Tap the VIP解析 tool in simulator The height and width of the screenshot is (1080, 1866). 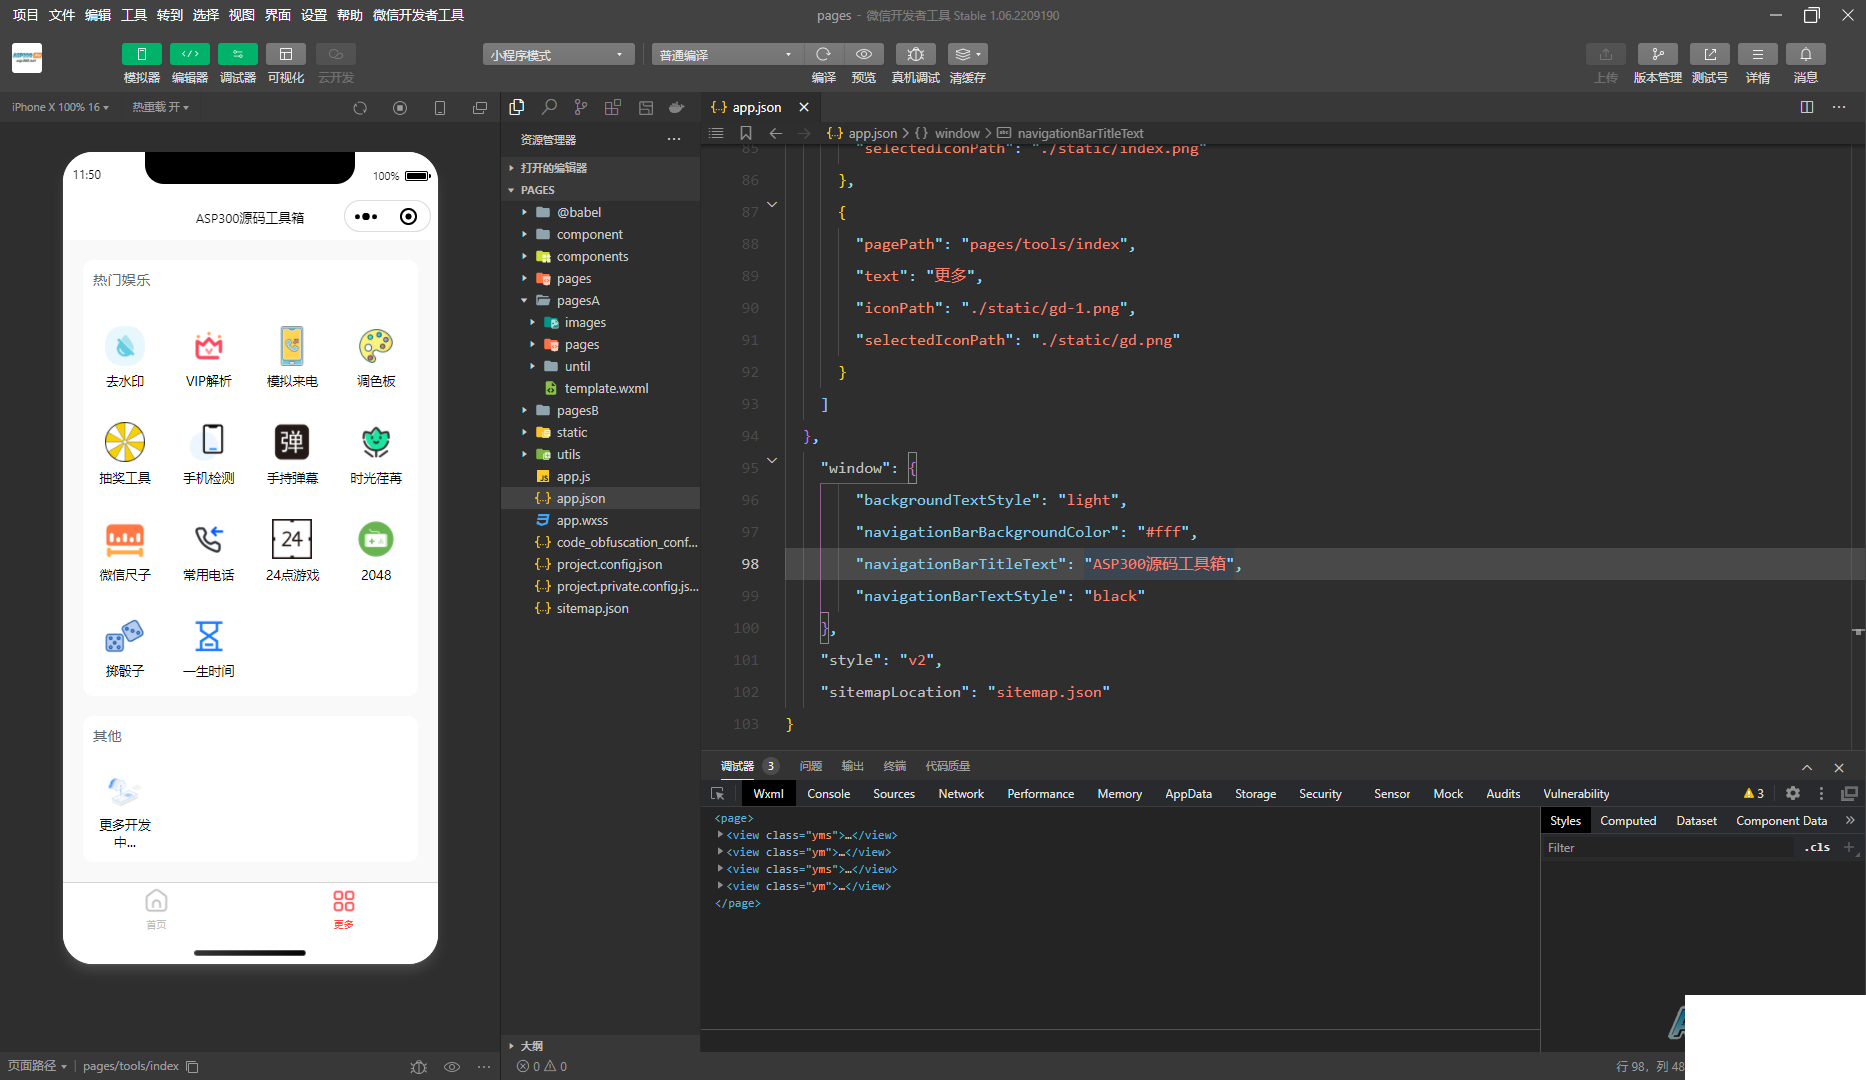click(x=208, y=358)
